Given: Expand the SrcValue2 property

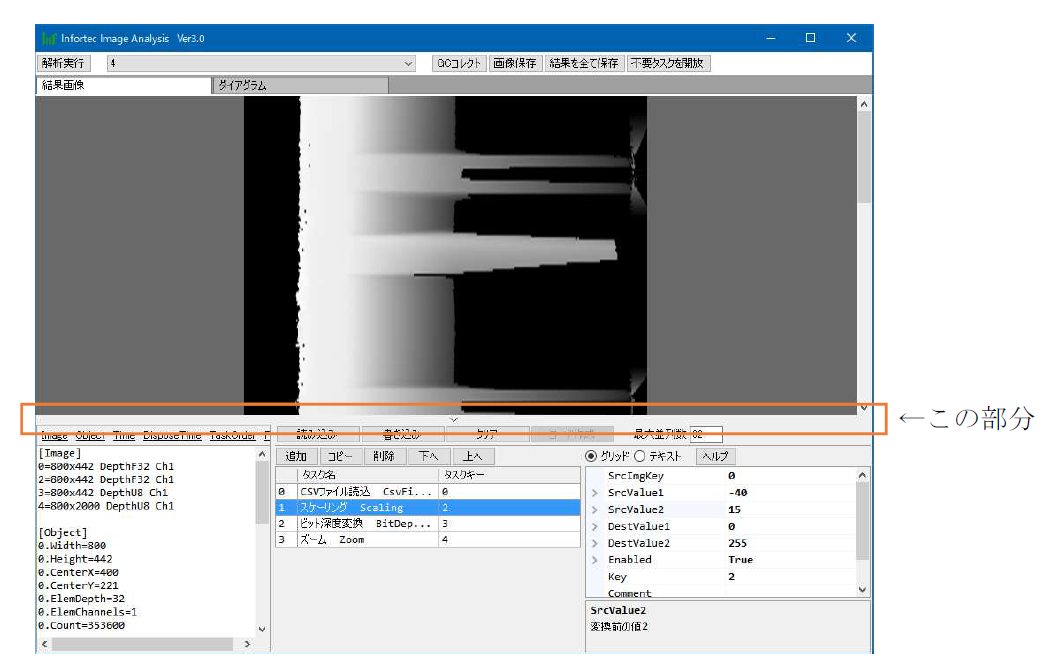Looking at the screenshot, I should 595,509.
